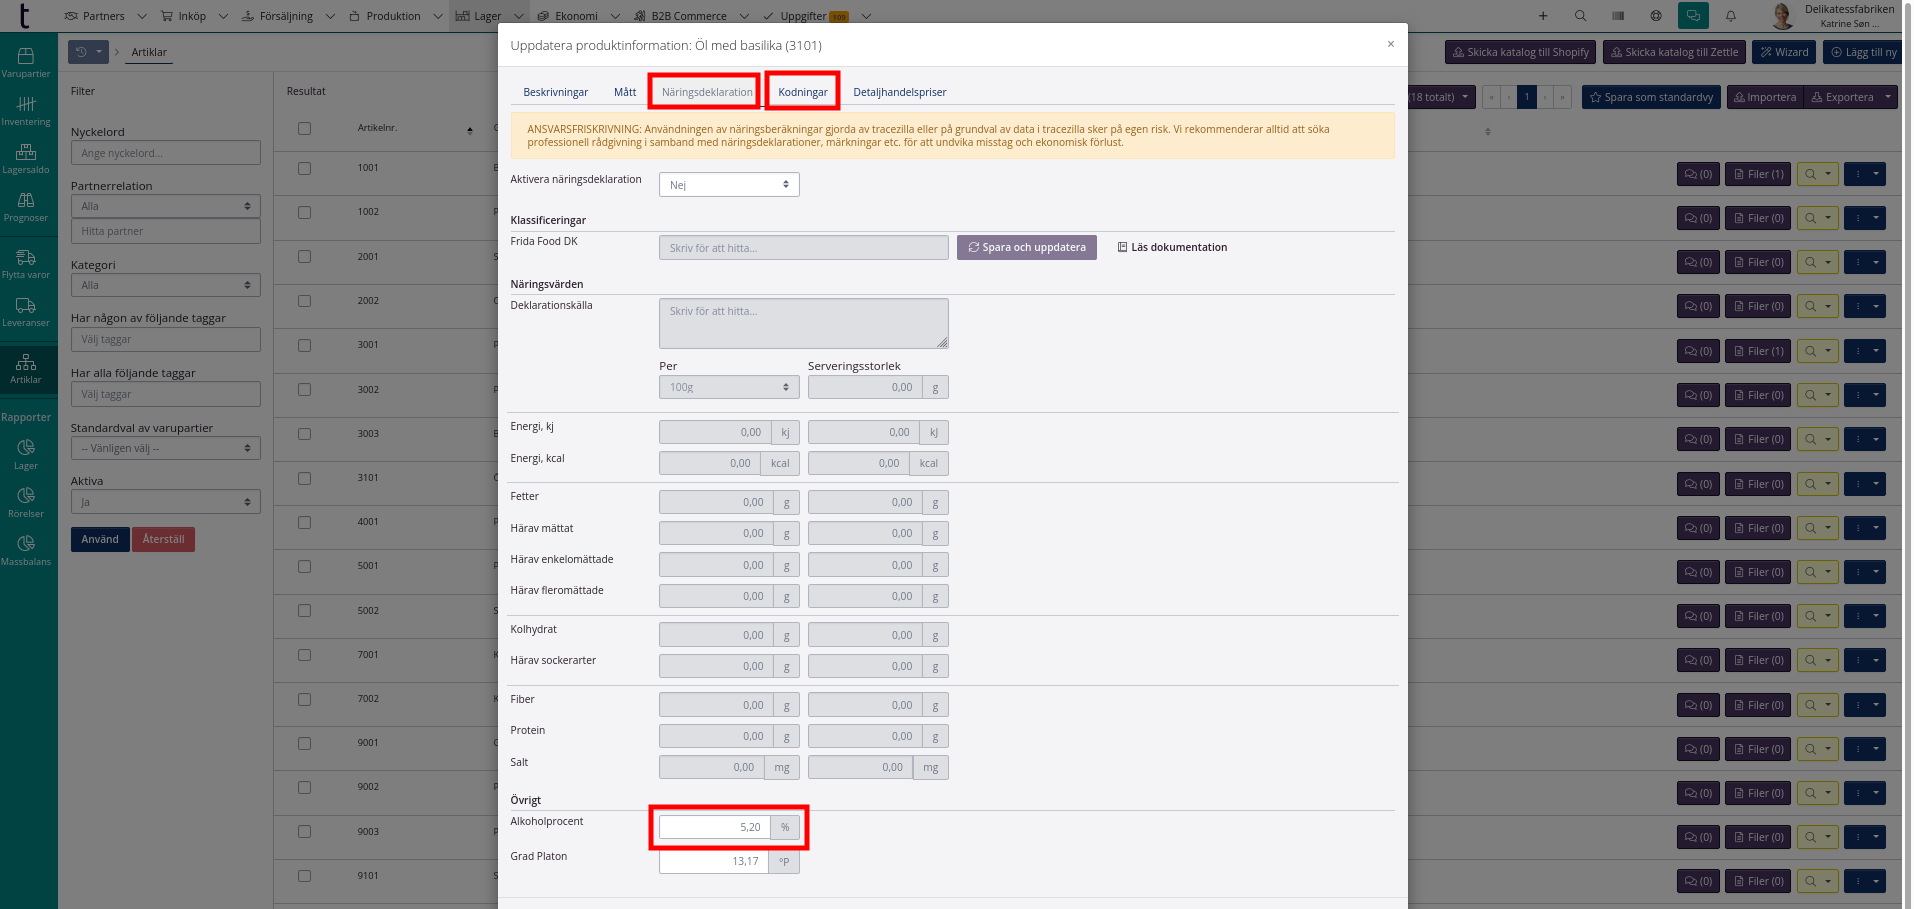Click Spara och uppdatera button

1027,247
